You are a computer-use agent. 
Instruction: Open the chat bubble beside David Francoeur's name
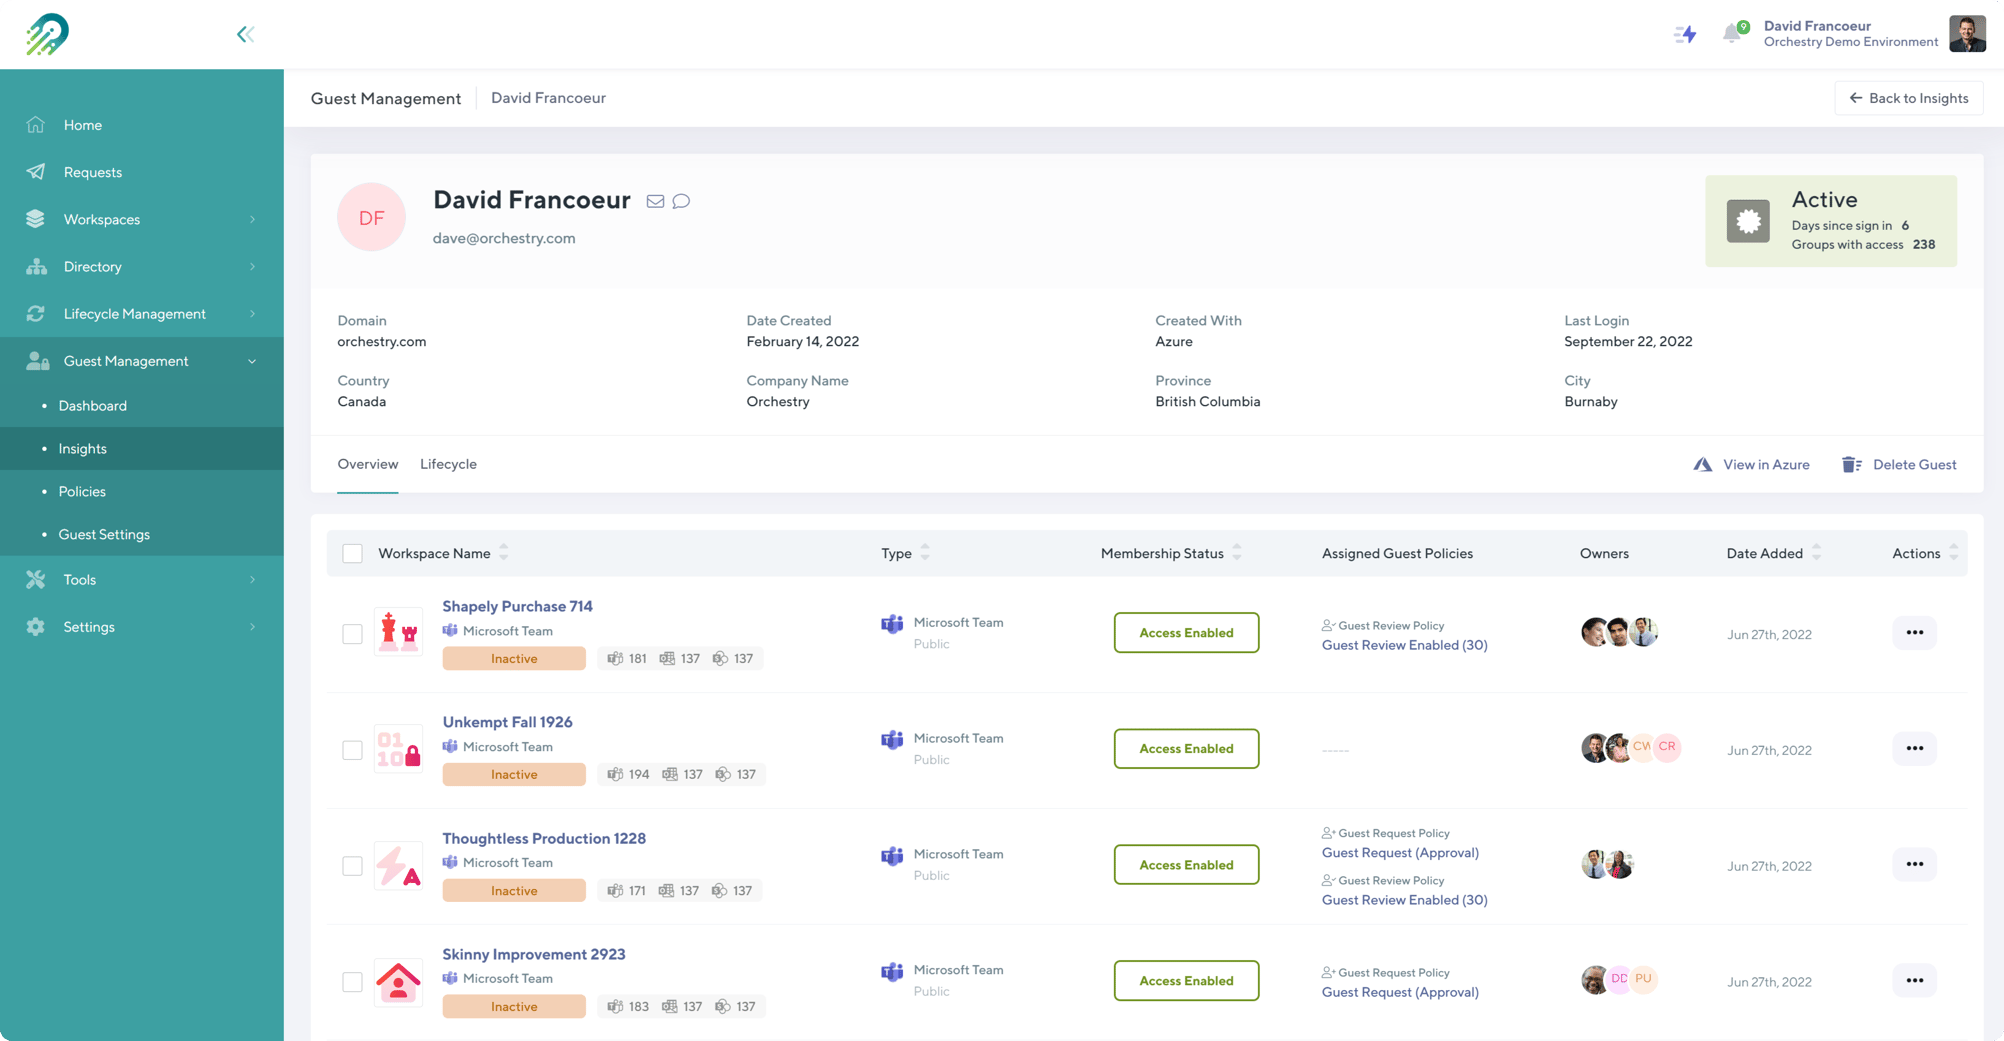pos(681,201)
